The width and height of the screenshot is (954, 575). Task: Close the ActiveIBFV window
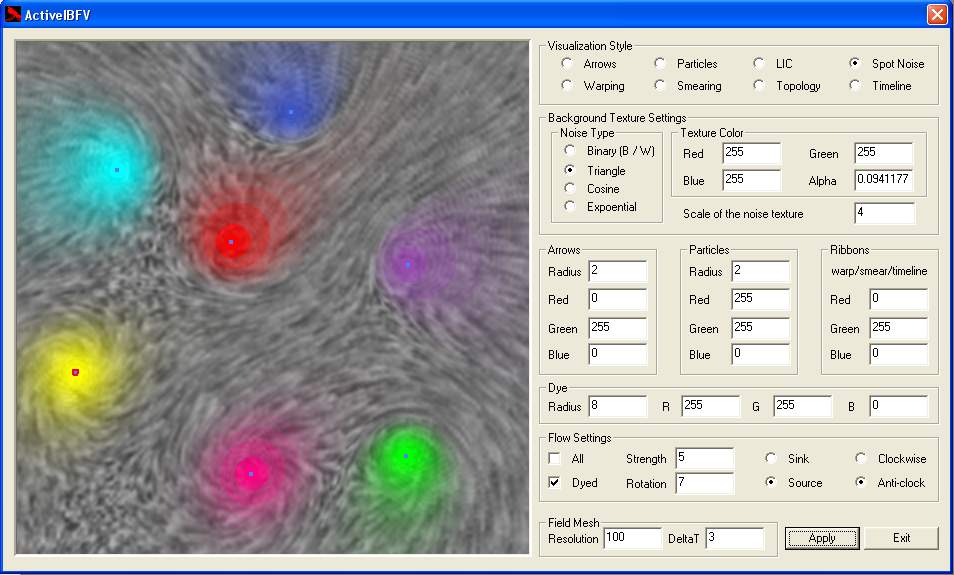tap(936, 14)
